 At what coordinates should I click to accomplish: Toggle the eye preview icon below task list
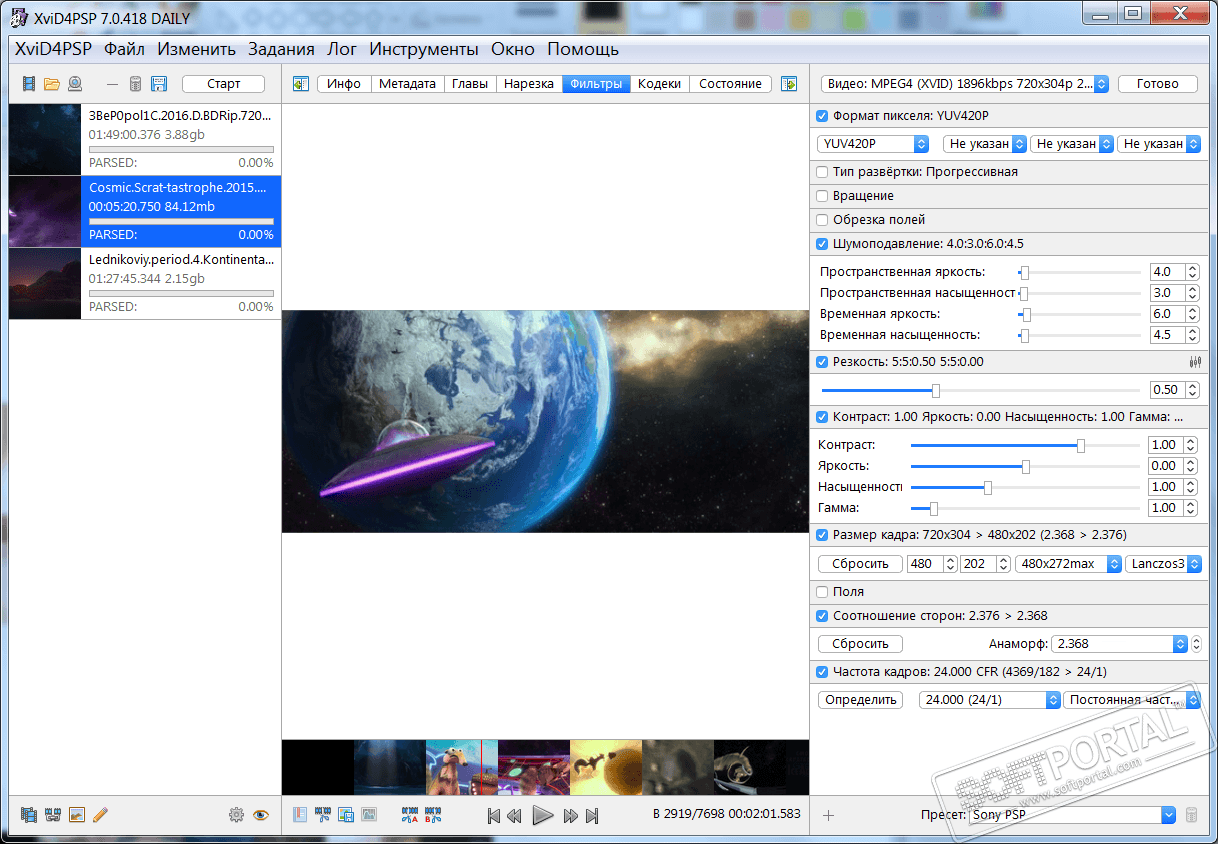click(261, 815)
